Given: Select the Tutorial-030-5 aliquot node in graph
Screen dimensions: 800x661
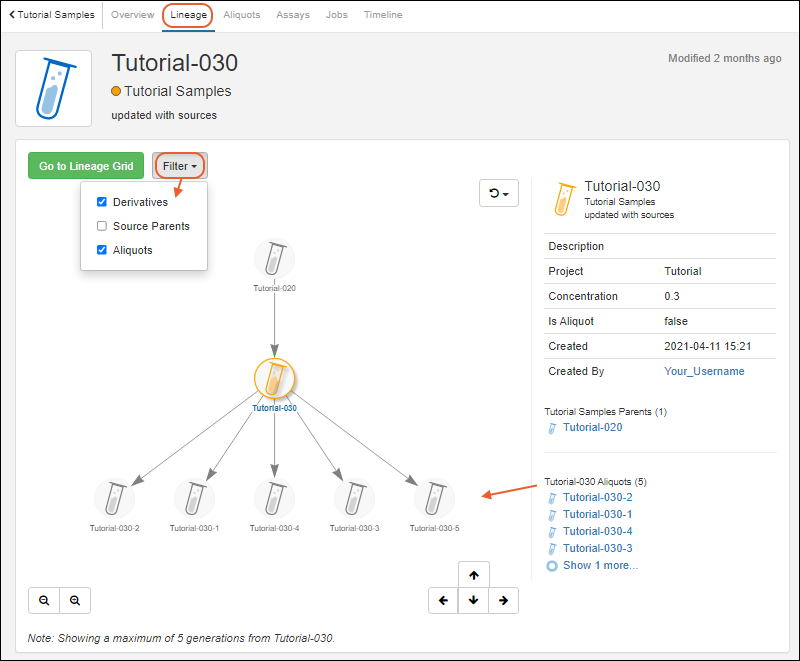Looking at the screenshot, I should [x=434, y=498].
